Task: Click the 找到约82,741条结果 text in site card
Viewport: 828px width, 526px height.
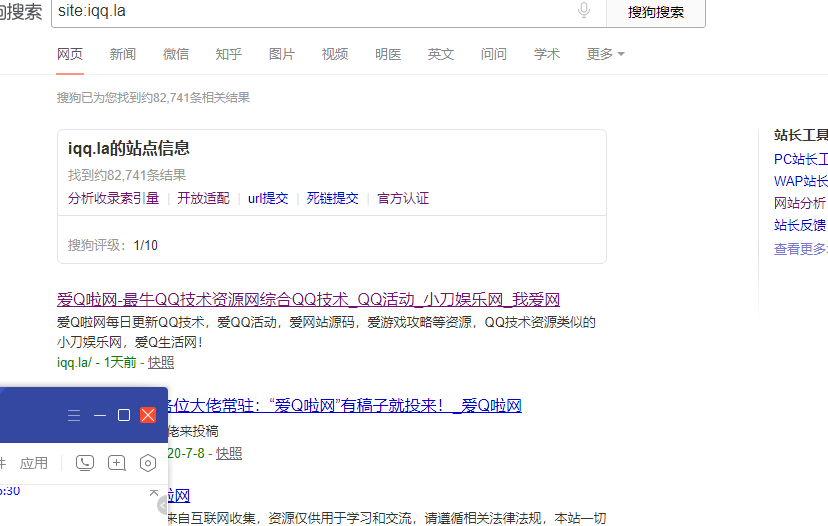Action: pos(127,175)
